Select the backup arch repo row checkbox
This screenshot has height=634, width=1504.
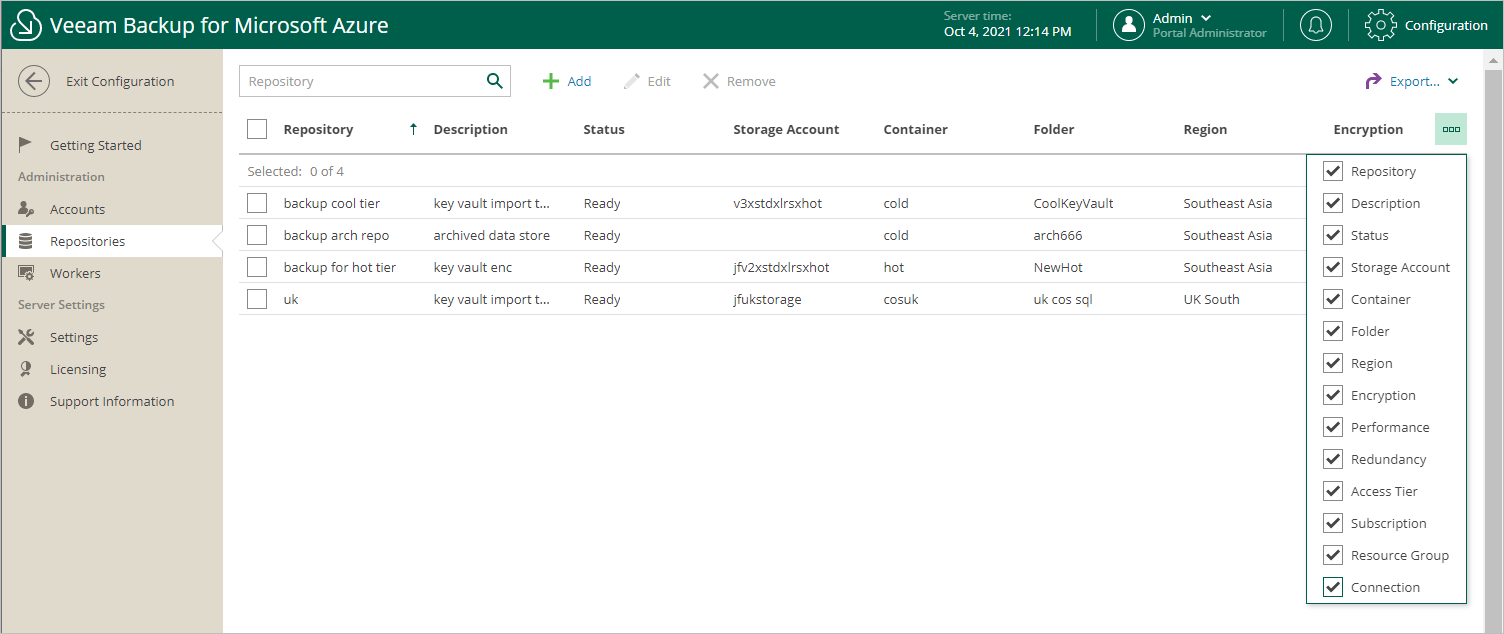pos(257,235)
